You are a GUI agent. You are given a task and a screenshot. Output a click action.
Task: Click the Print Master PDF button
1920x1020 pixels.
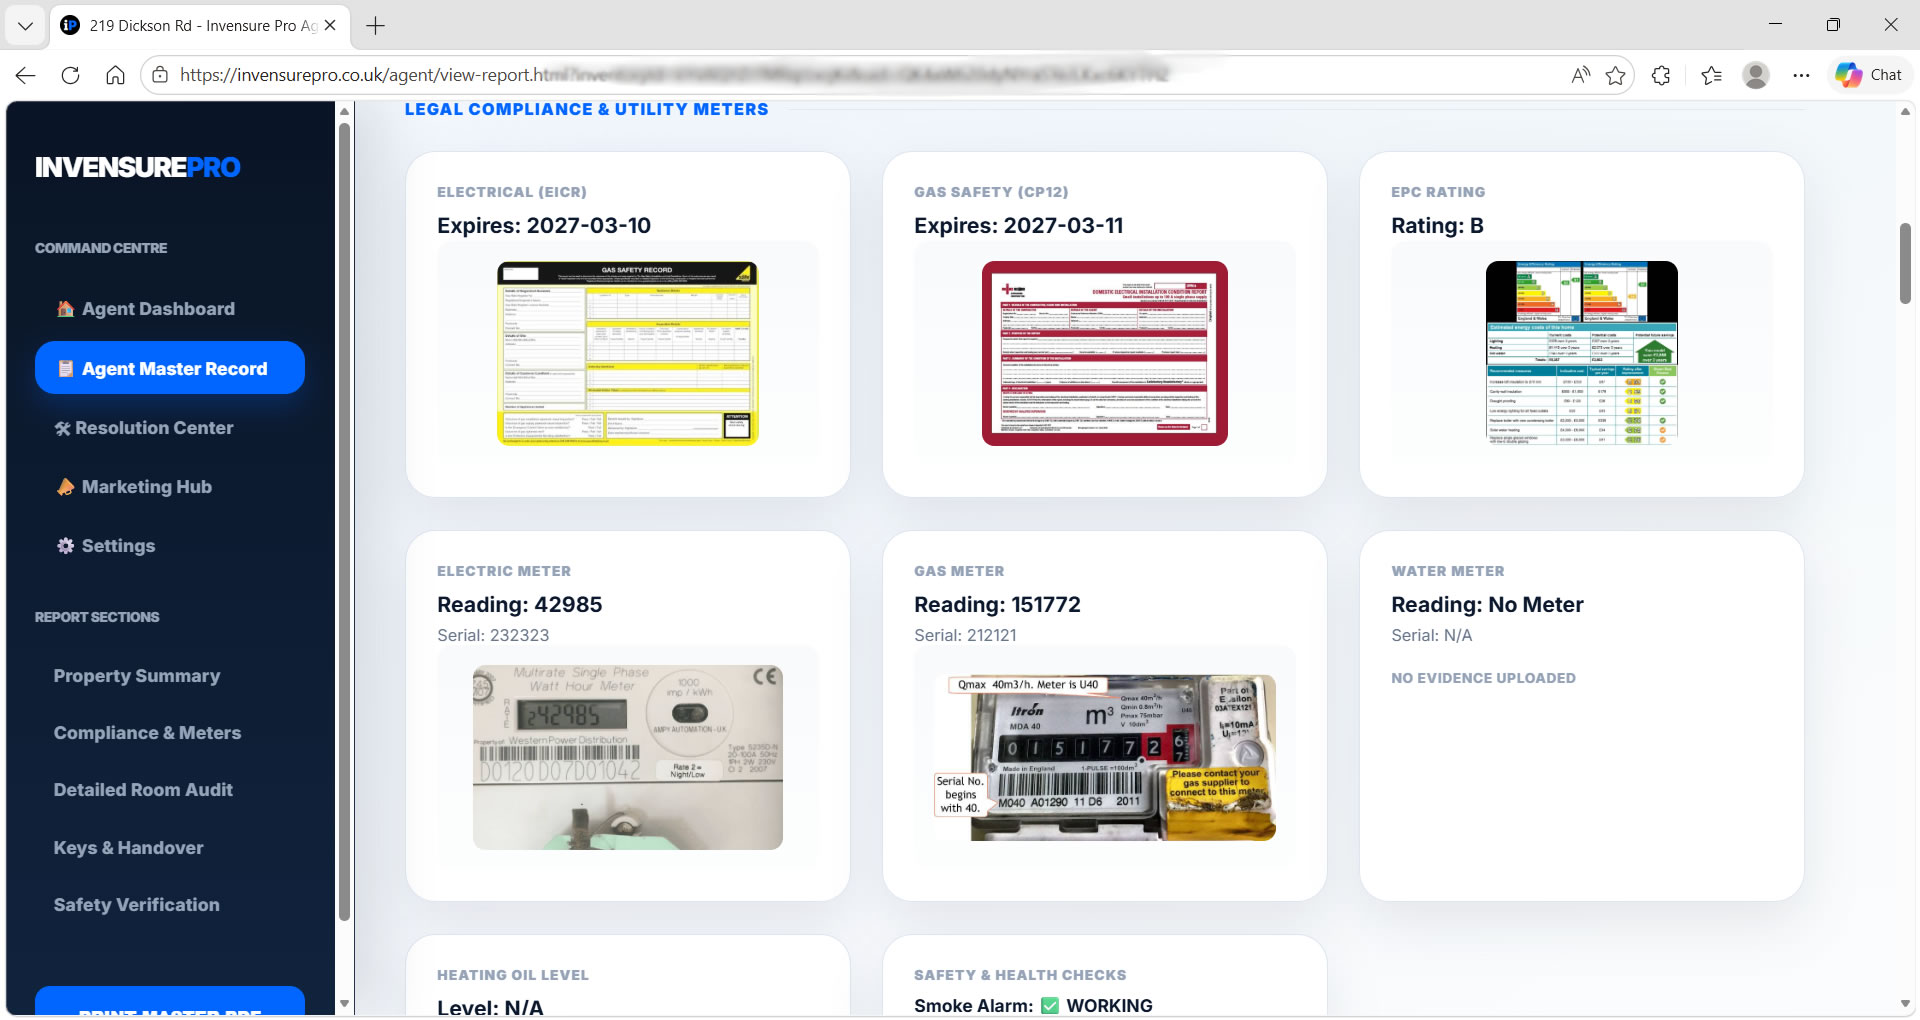pos(169,1001)
